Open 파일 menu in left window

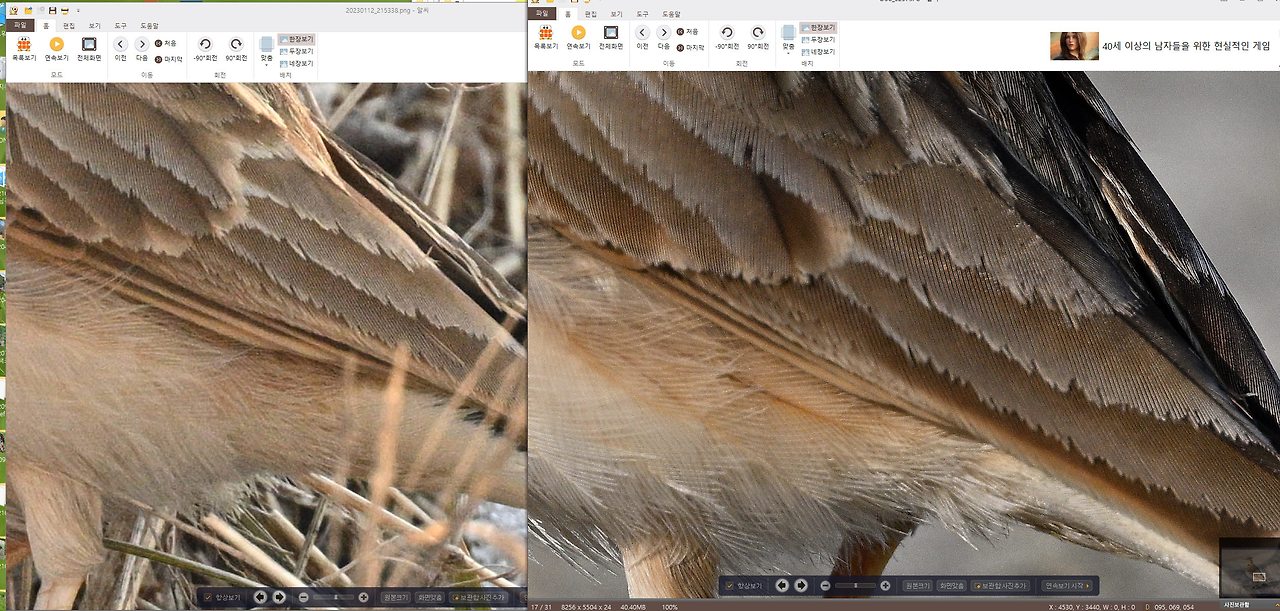pos(20,25)
